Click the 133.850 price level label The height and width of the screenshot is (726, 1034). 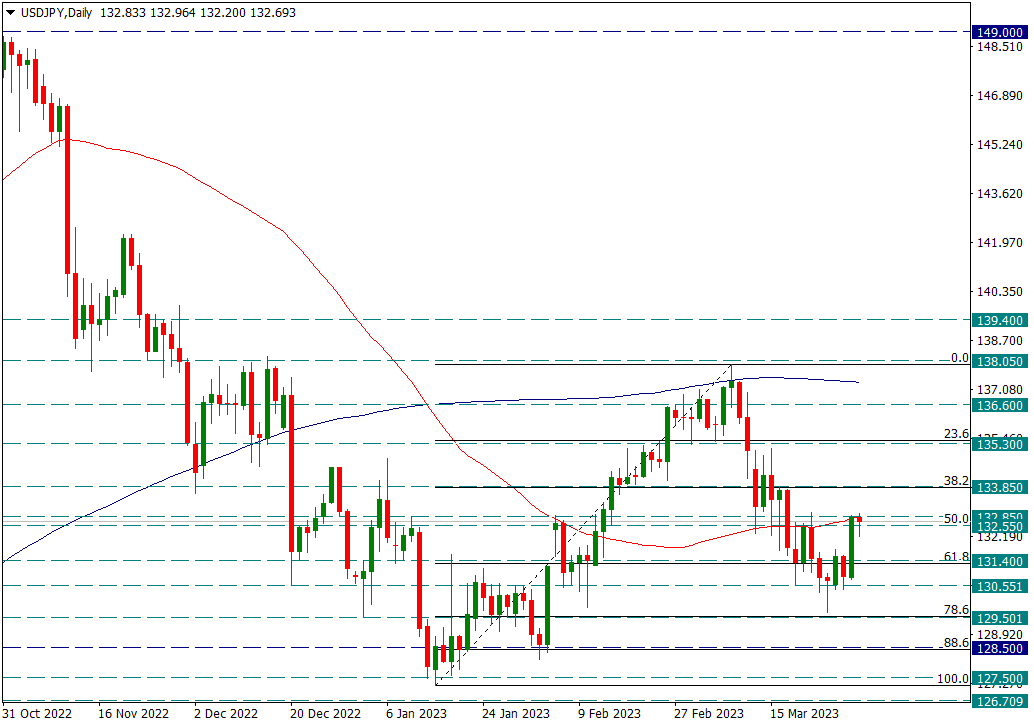pyautogui.click(x=1000, y=488)
